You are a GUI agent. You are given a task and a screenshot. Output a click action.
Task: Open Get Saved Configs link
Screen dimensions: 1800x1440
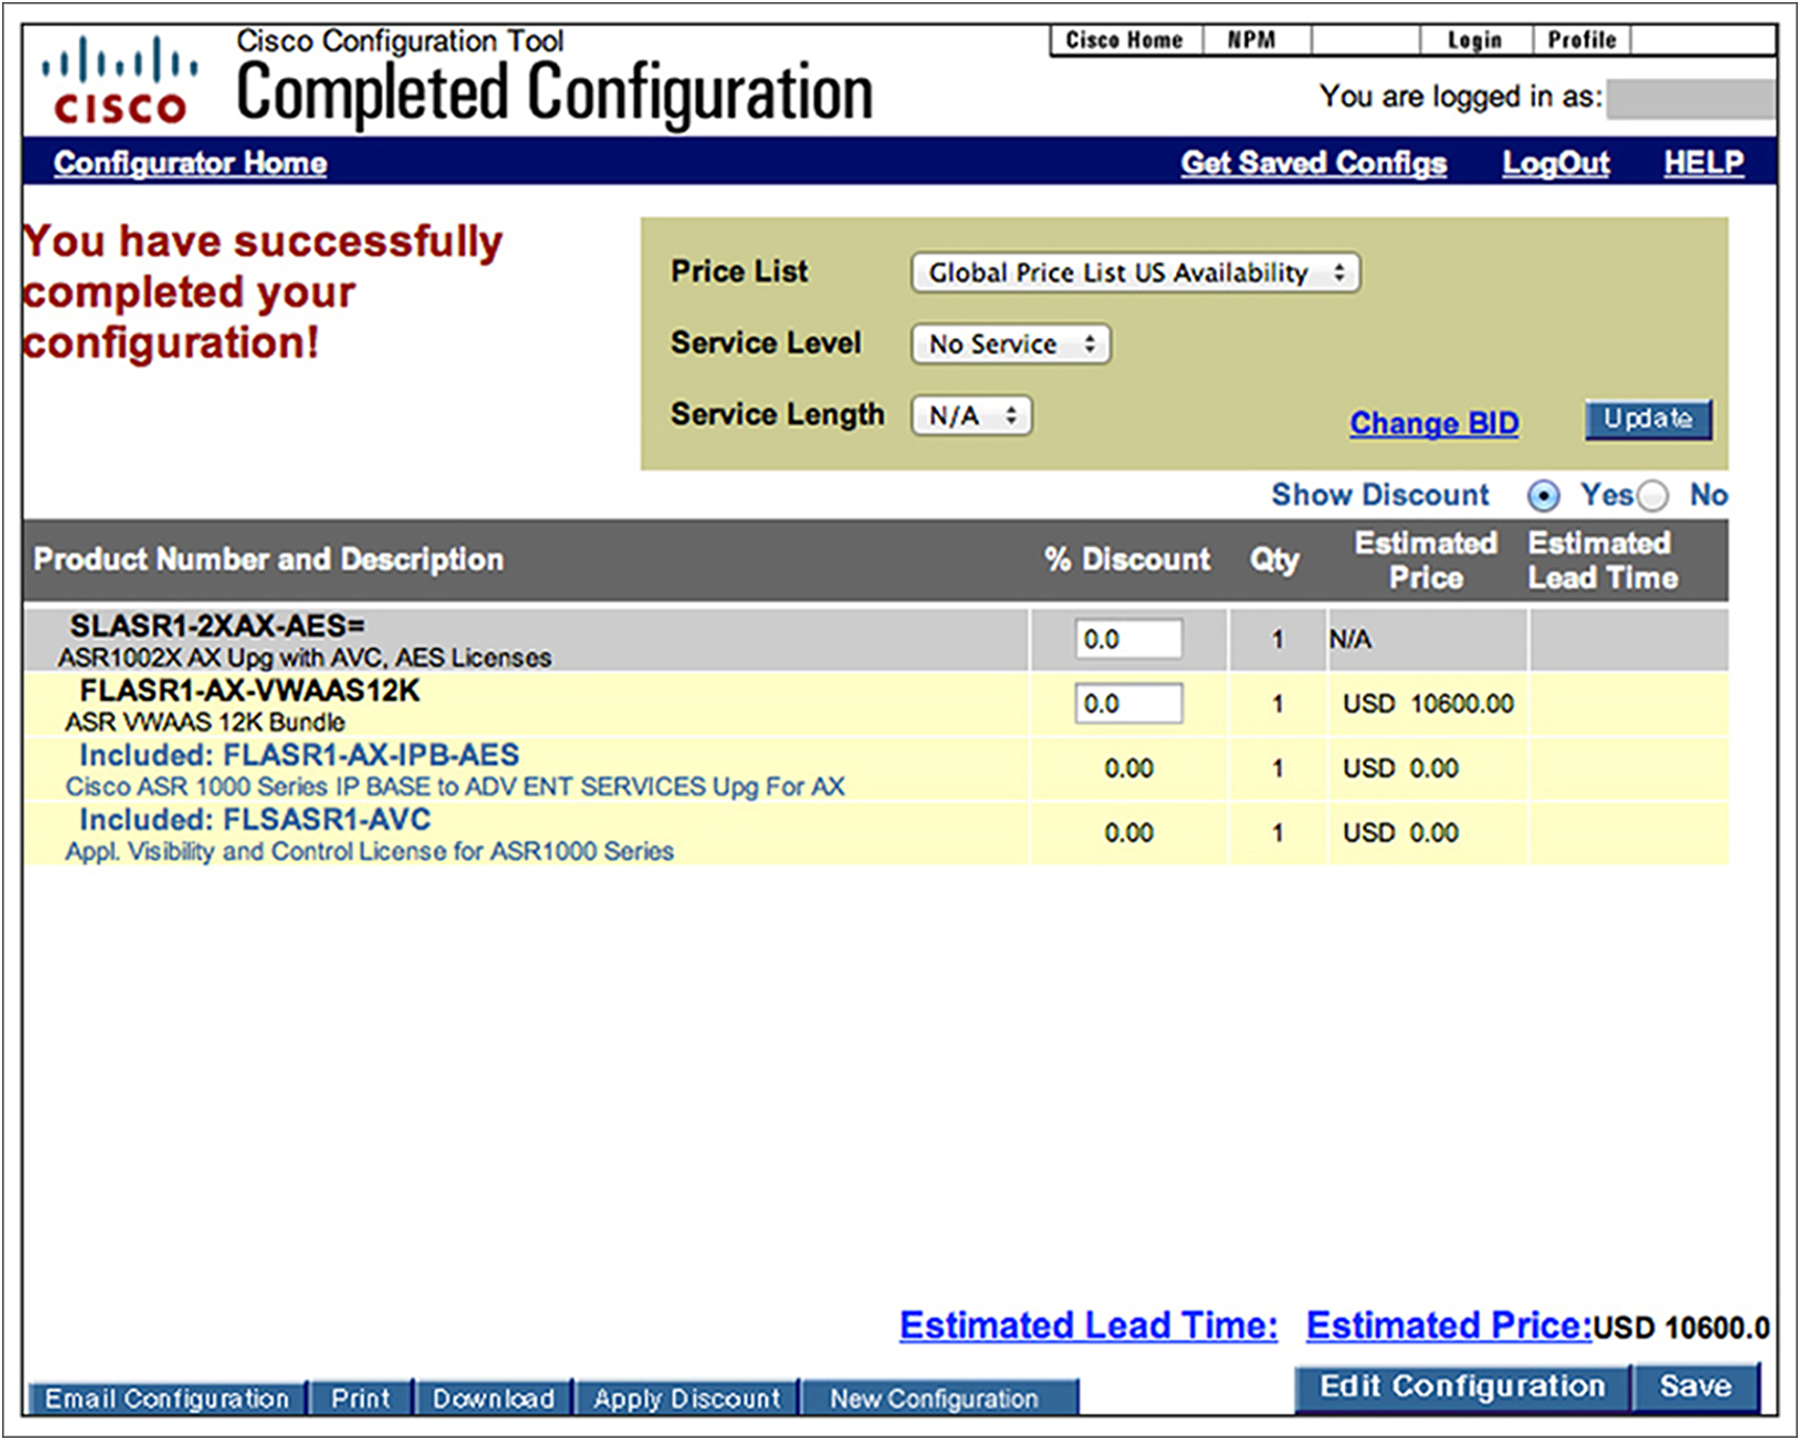pyautogui.click(x=1313, y=163)
